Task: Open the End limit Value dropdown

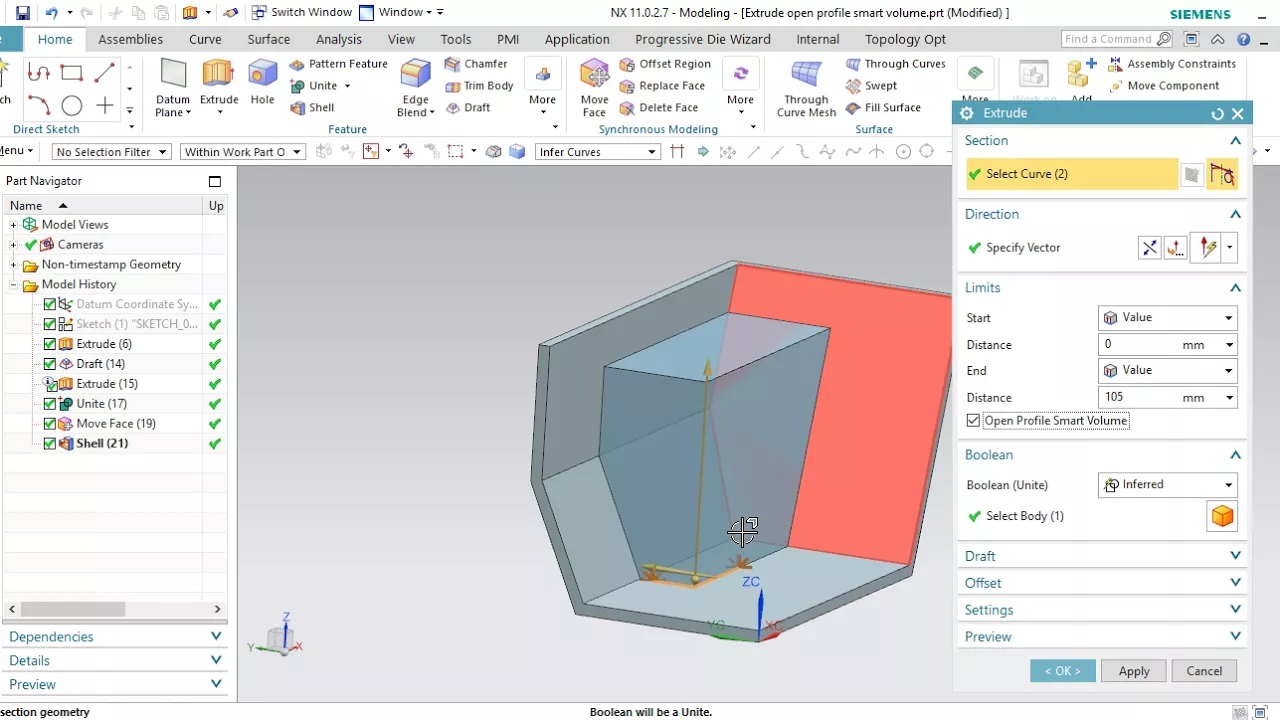Action: point(1168,371)
